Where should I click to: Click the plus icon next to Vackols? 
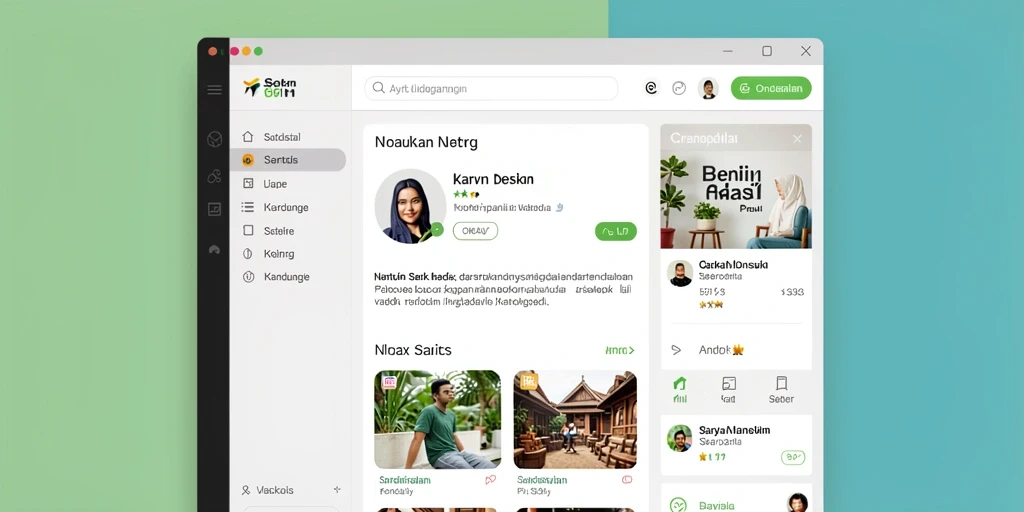coord(337,489)
